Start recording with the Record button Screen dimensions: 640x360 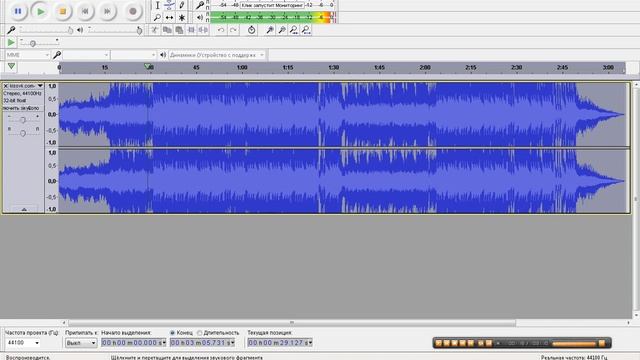click(133, 11)
